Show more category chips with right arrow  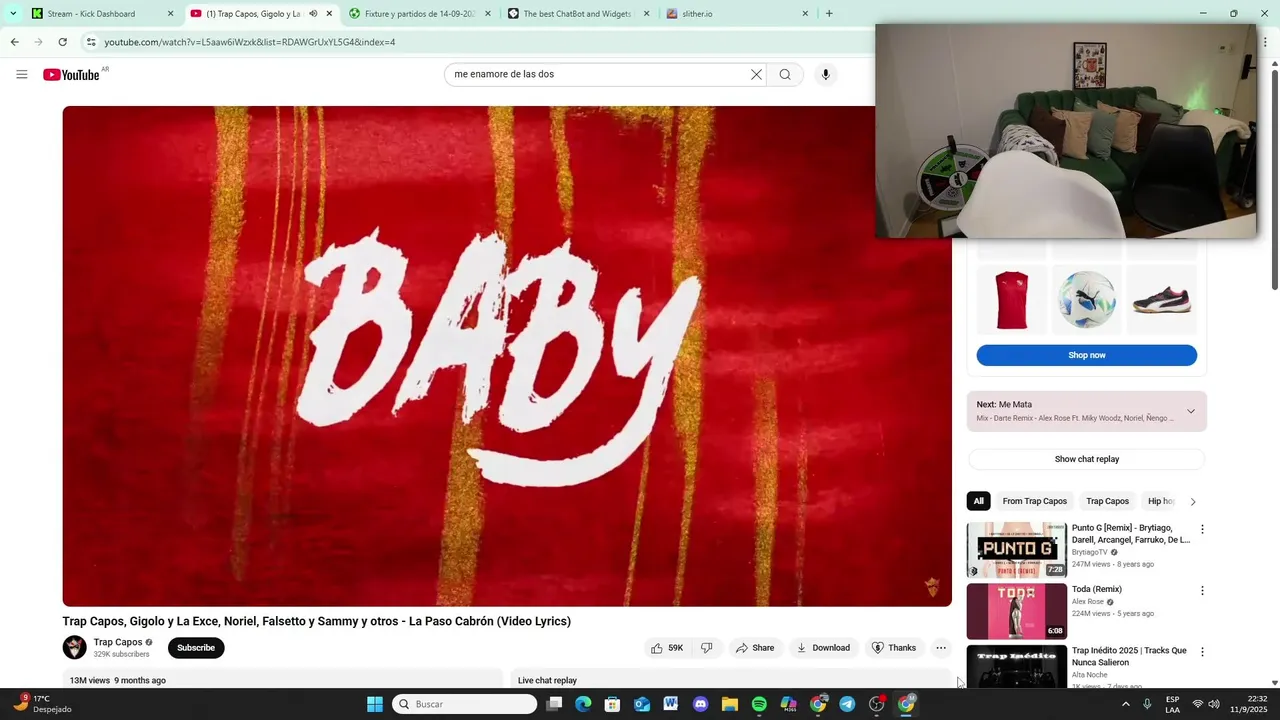click(x=1192, y=502)
